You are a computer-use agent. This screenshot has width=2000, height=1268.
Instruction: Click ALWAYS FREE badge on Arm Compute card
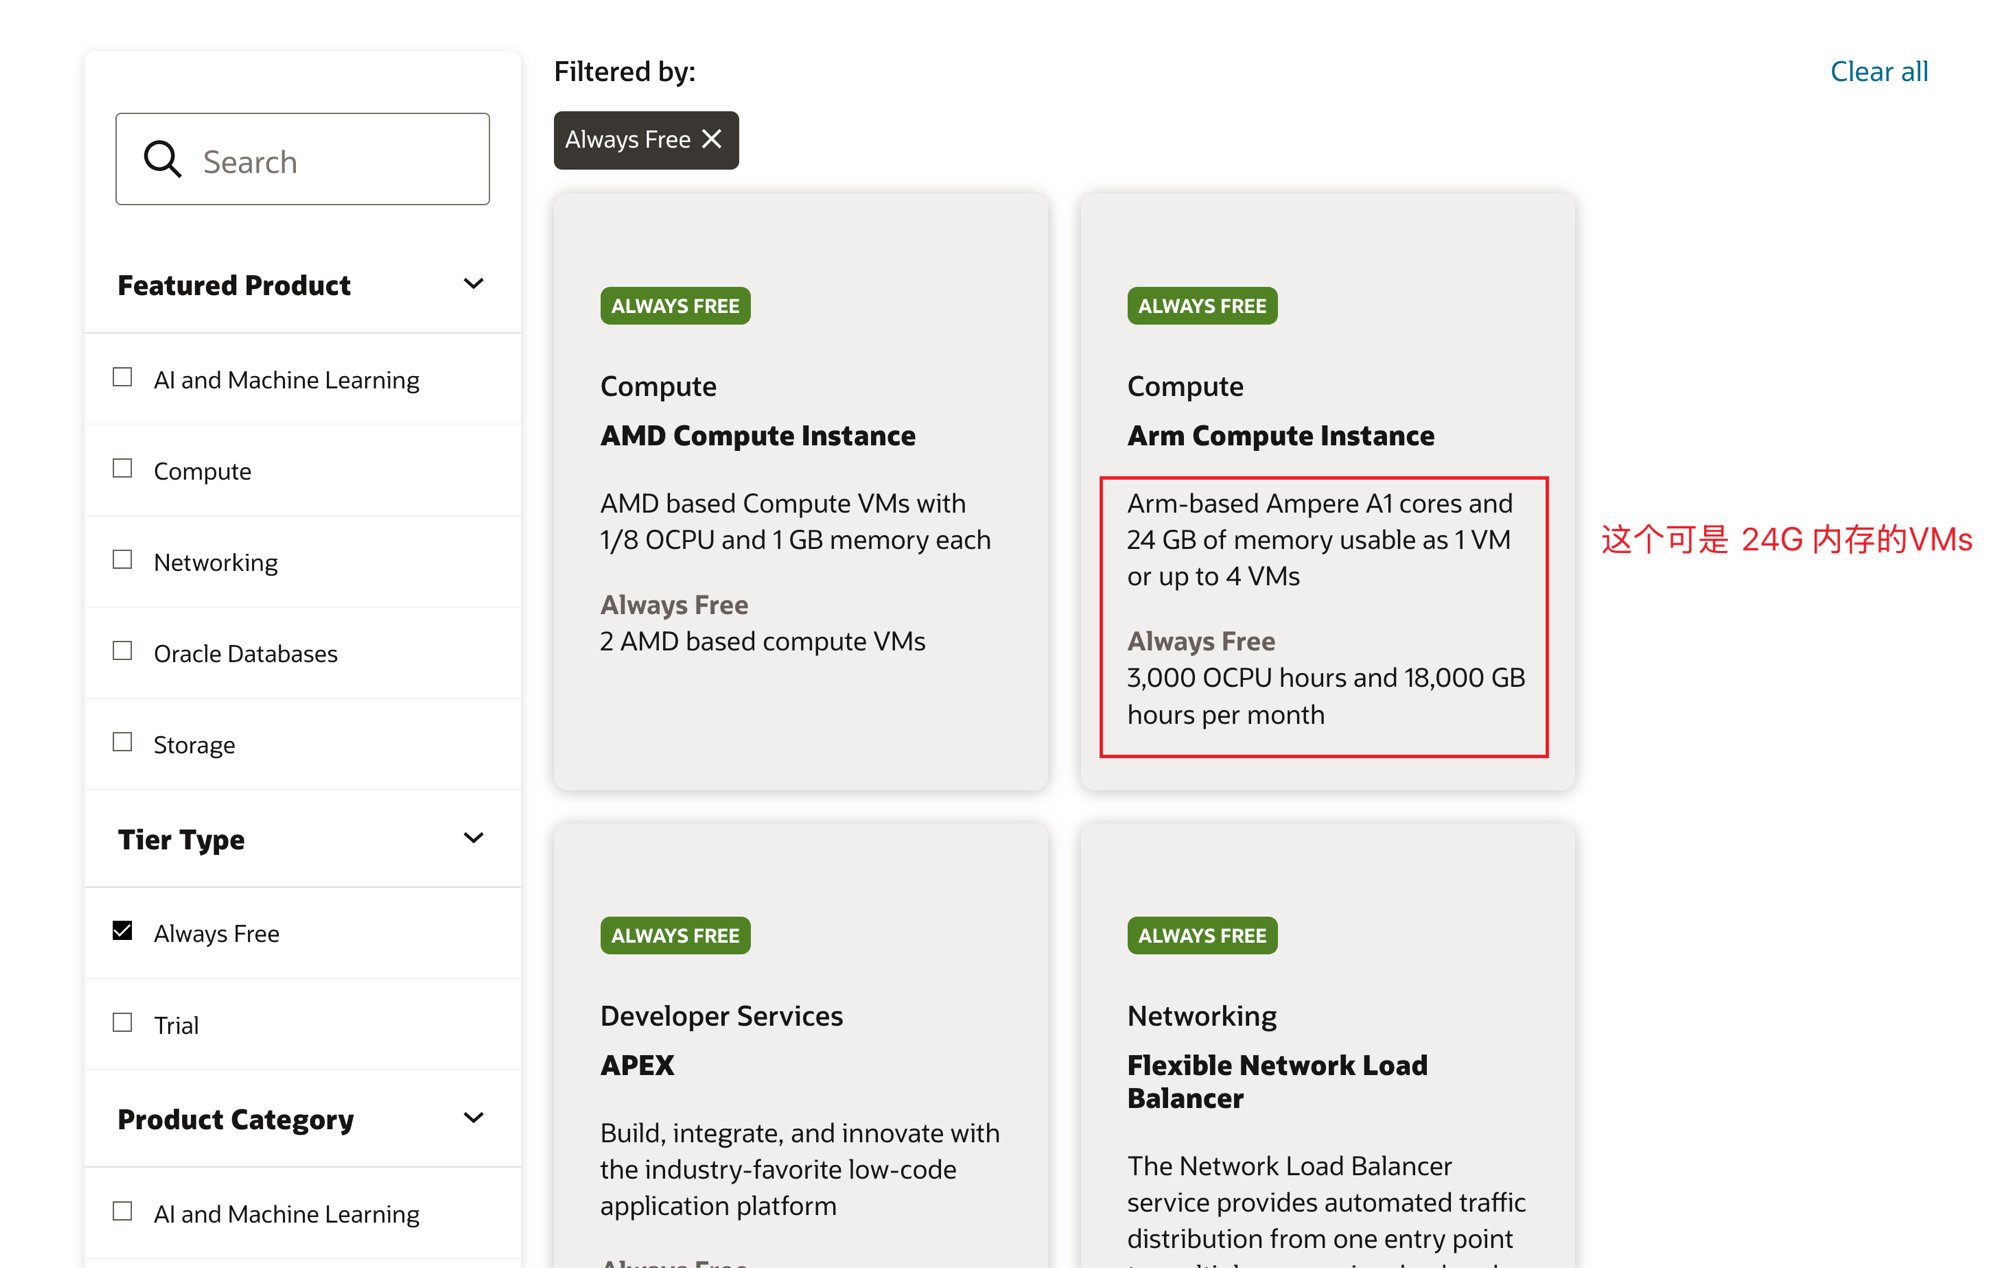1202,306
